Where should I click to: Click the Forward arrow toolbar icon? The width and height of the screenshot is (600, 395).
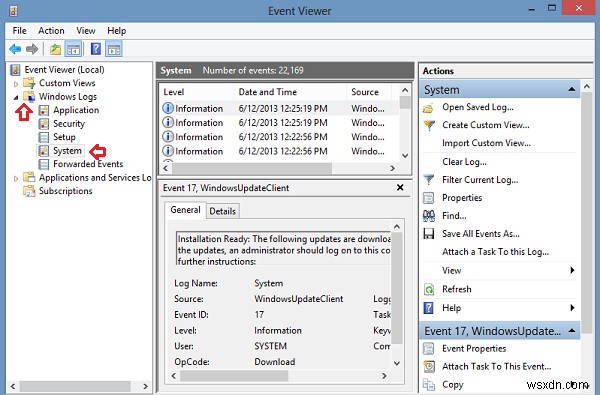pyautogui.click(x=32, y=49)
